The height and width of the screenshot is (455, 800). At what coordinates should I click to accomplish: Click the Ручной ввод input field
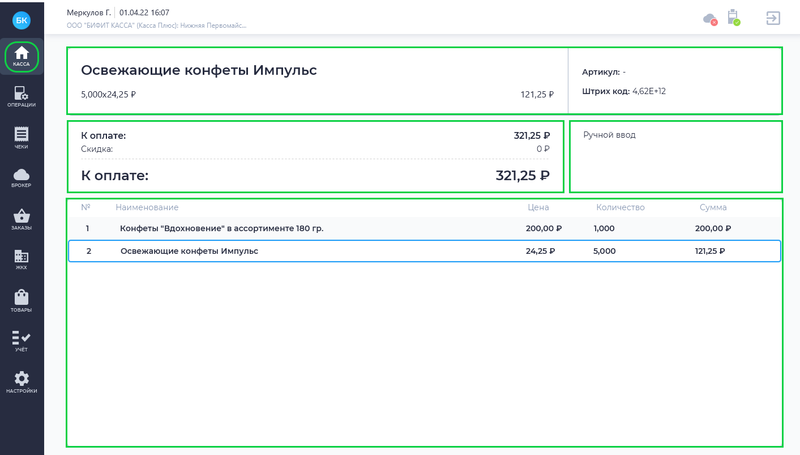click(x=675, y=157)
